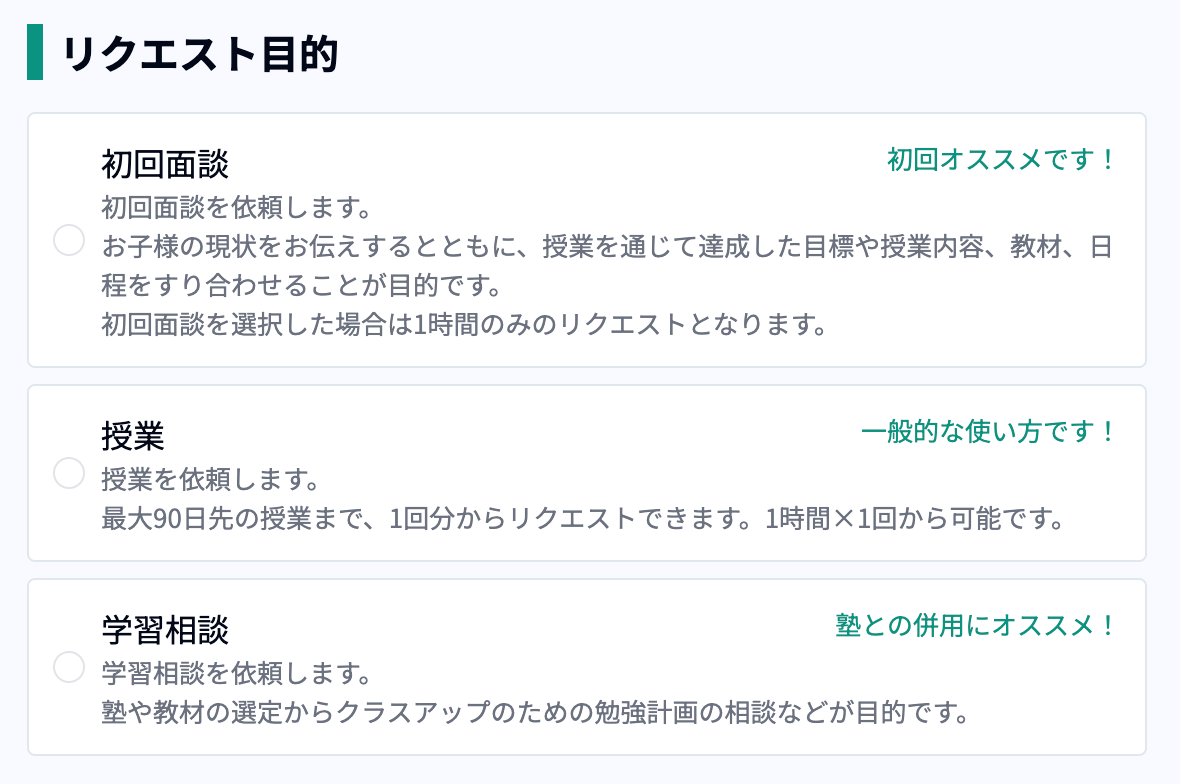
Task: Click the 授業 option title
Action: [133, 436]
